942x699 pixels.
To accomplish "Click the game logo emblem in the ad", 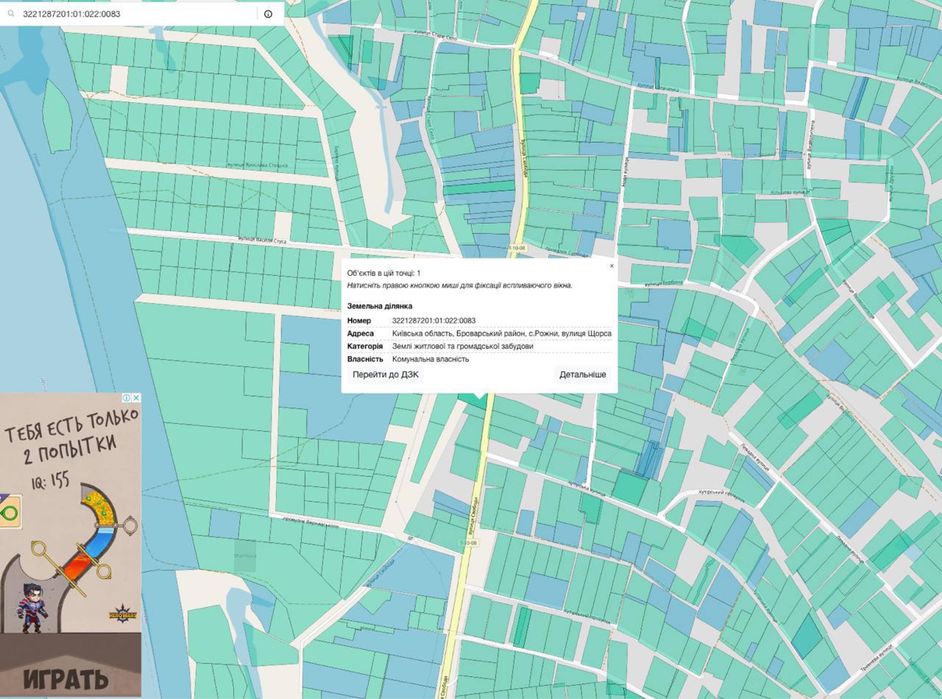I will [x=121, y=613].
